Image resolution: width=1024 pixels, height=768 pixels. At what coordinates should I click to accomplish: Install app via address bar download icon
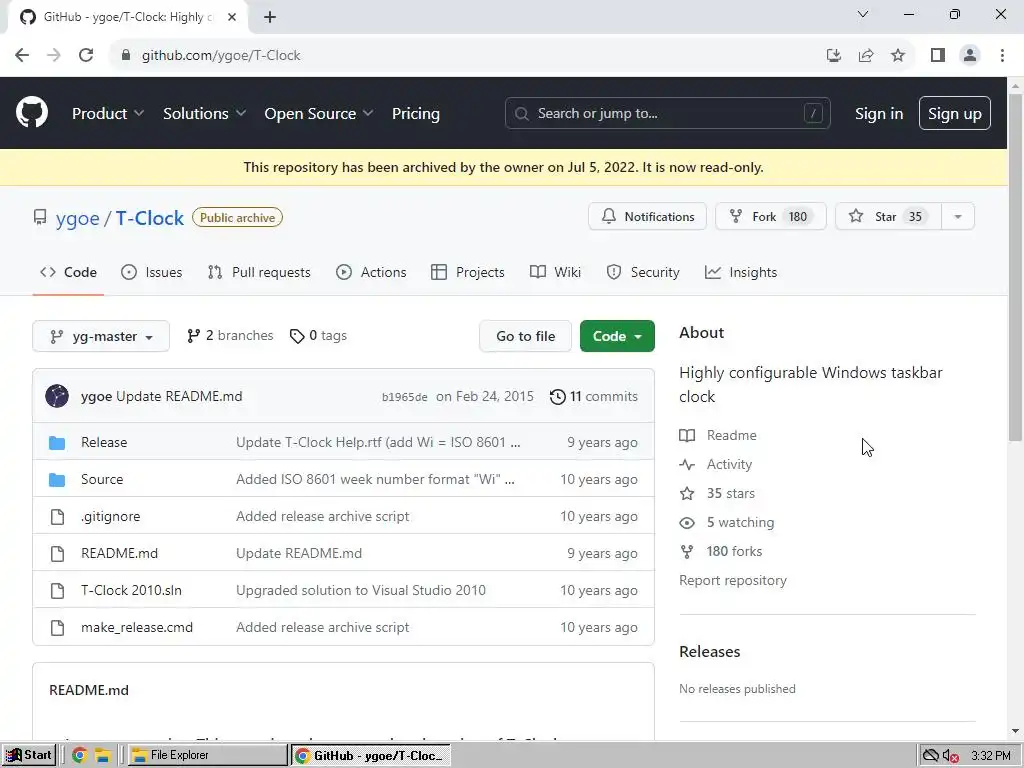[x=834, y=56]
